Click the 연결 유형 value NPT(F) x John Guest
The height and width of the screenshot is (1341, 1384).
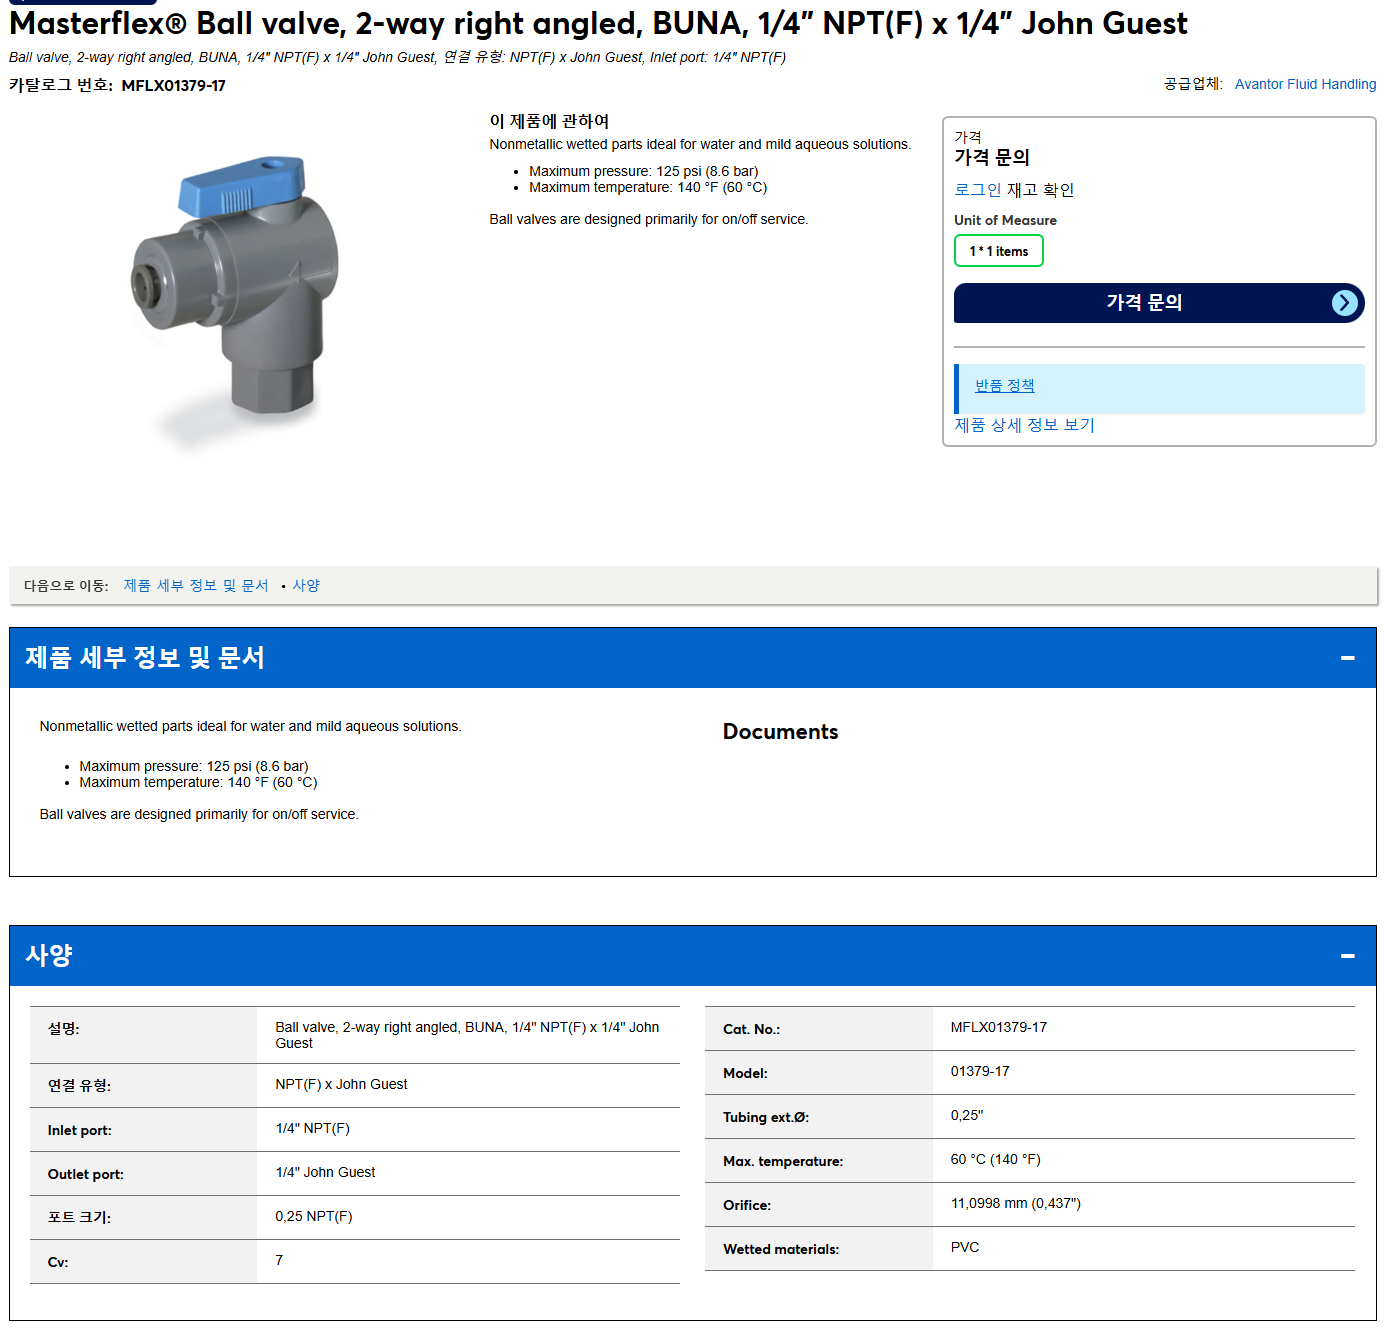pos(341,1084)
